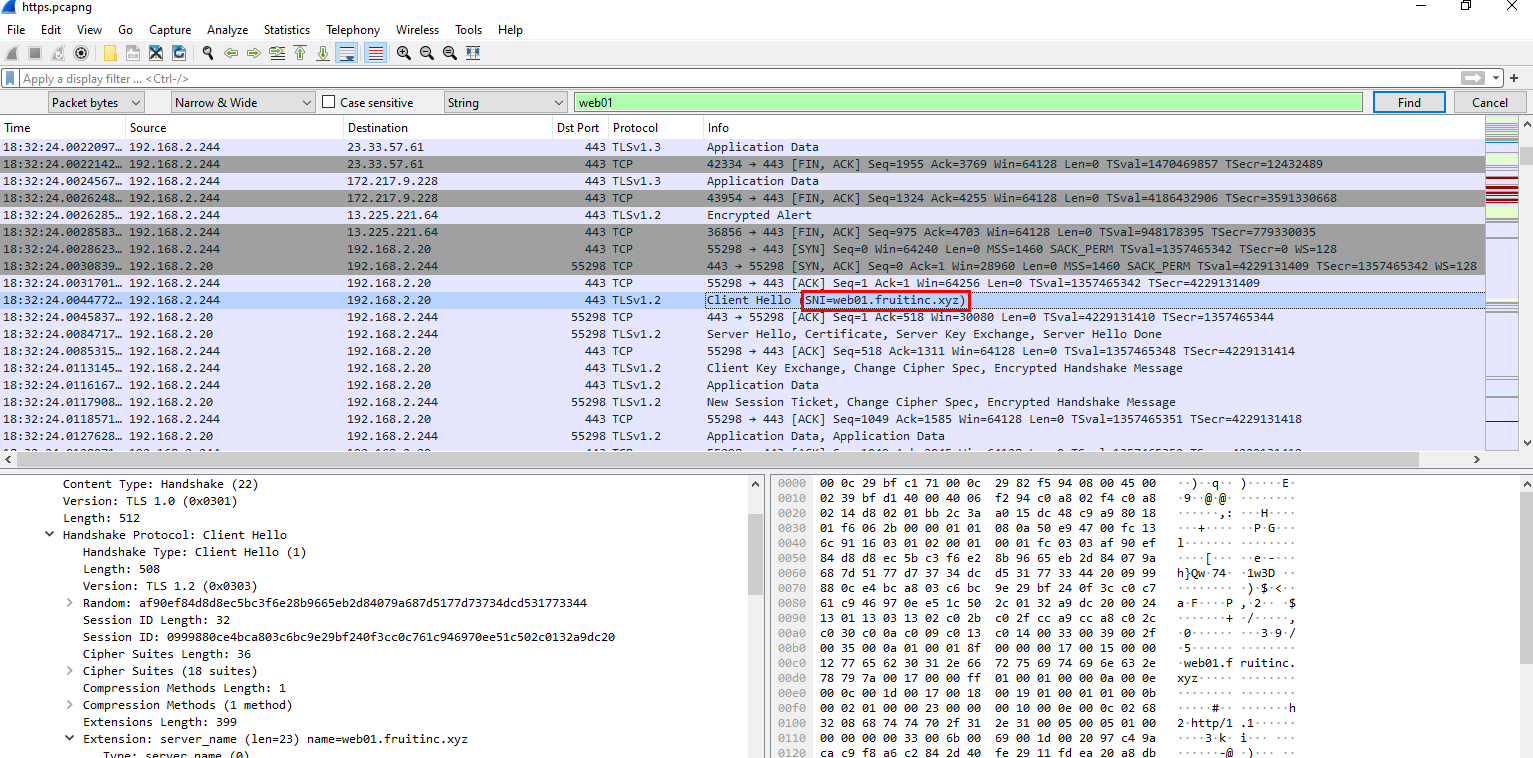Image resolution: width=1533 pixels, height=758 pixels.
Task: Reload the capture file
Action: [x=179, y=53]
